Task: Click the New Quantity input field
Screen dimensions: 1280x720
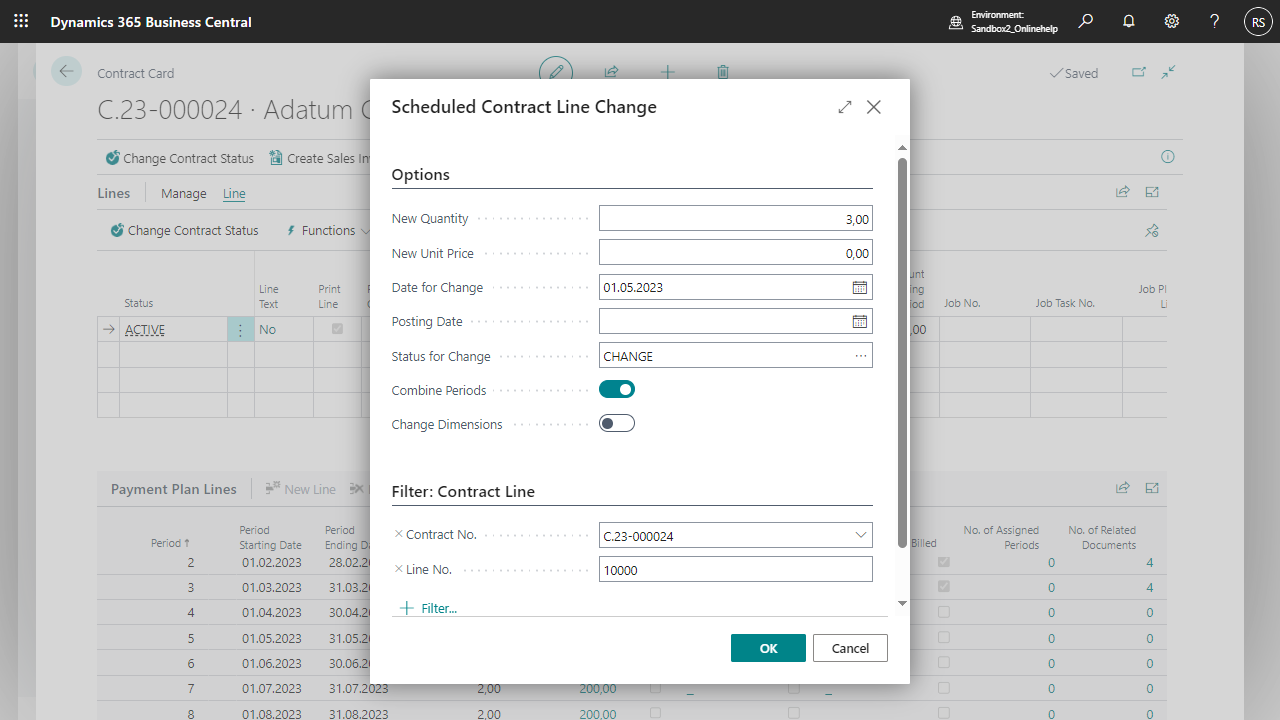Action: (x=735, y=219)
